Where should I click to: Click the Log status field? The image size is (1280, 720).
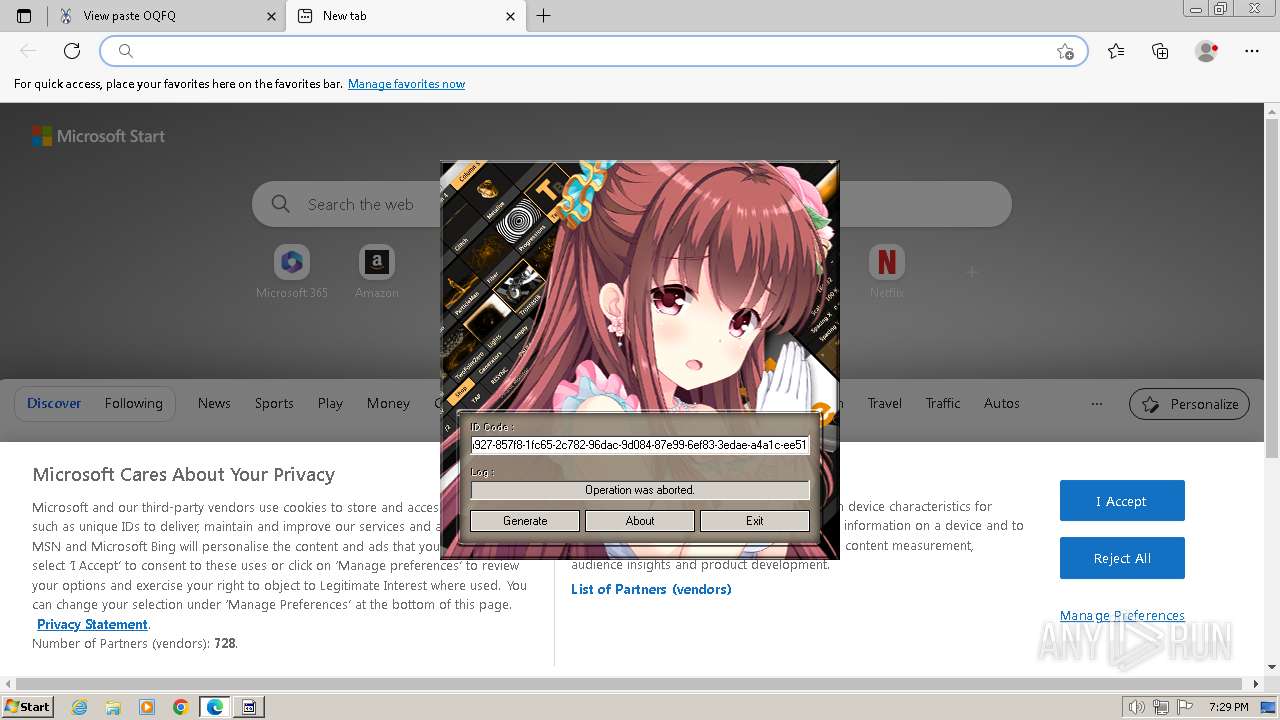point(640,490)
